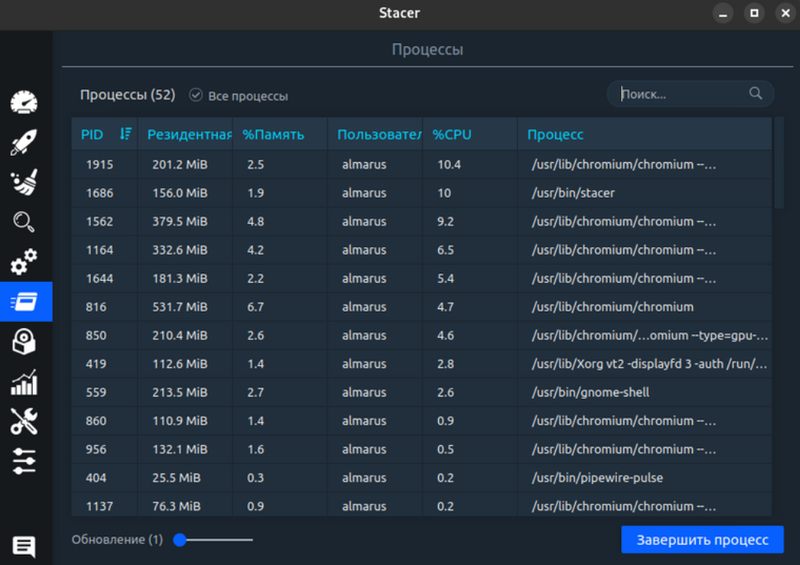Viewport: 800px width, 565px height.
Task: Select the process row with PID 1915
Action: tap(421, 164)
